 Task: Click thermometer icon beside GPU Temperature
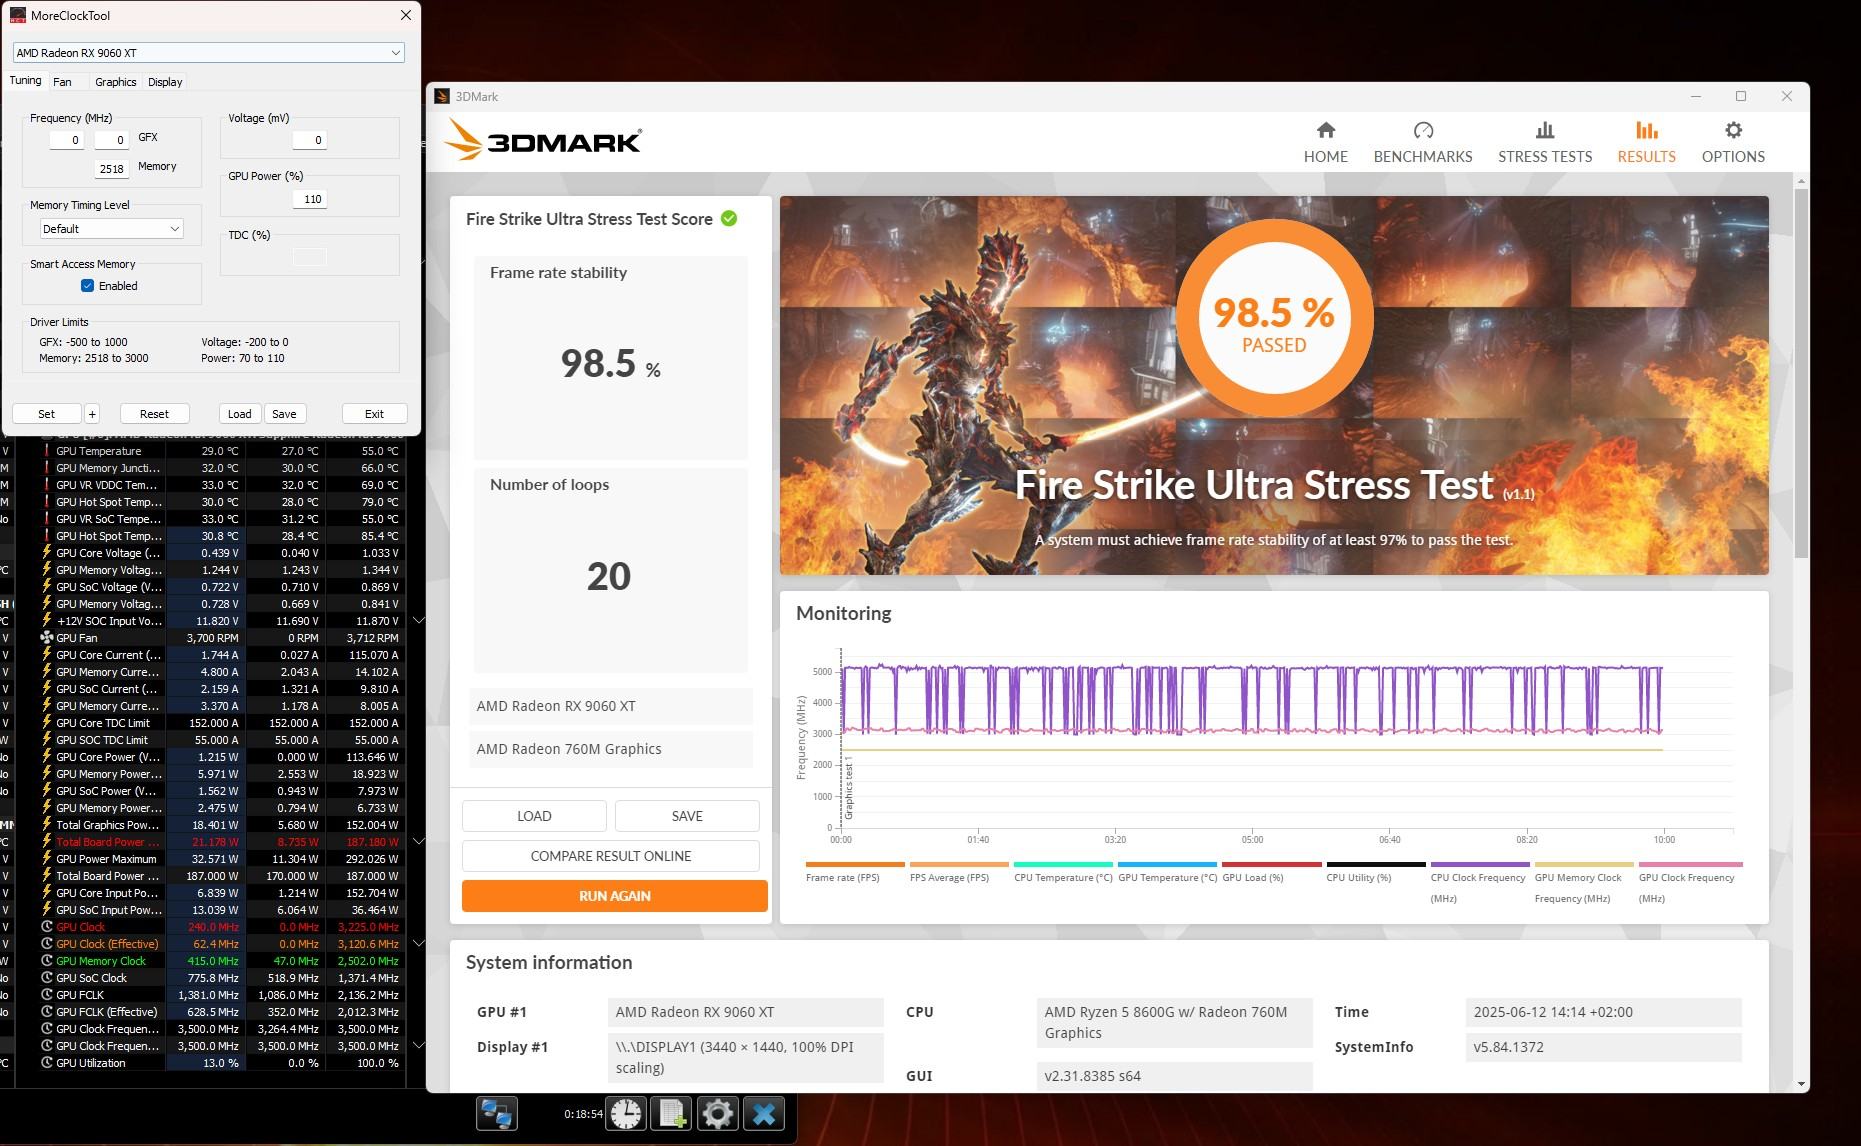click(47, 451)
